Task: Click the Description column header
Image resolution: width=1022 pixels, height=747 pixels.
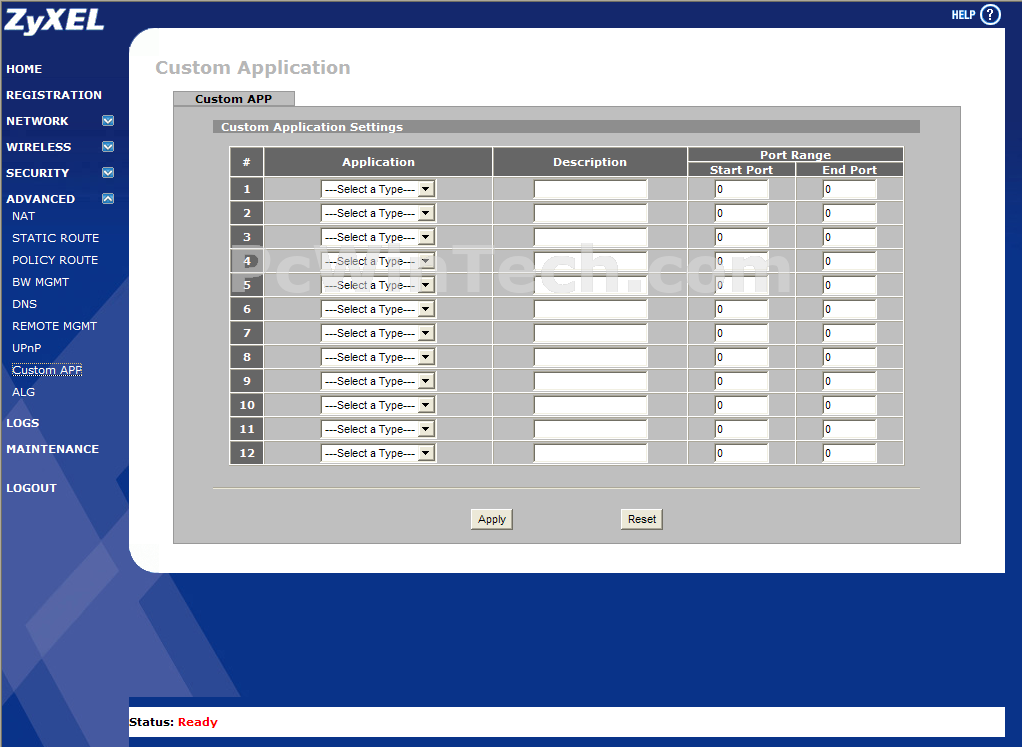Action: (x=590, y=162)
